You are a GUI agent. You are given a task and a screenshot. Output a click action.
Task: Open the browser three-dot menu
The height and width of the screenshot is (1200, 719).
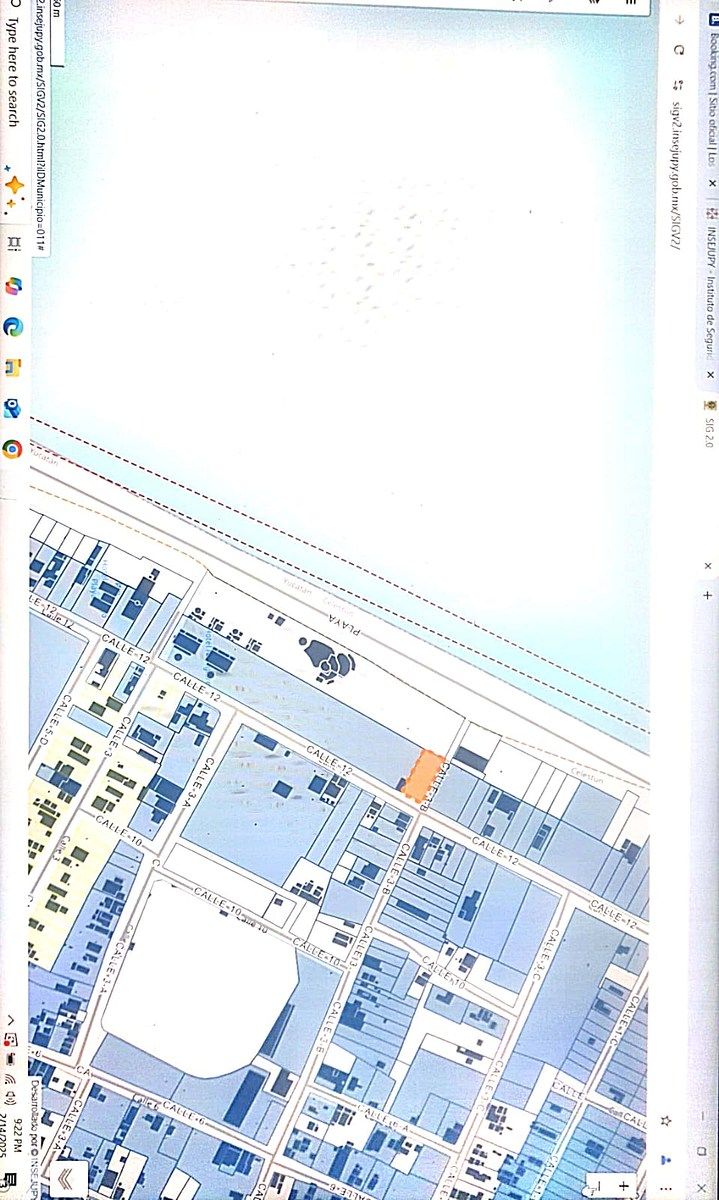pos(666,1188)
